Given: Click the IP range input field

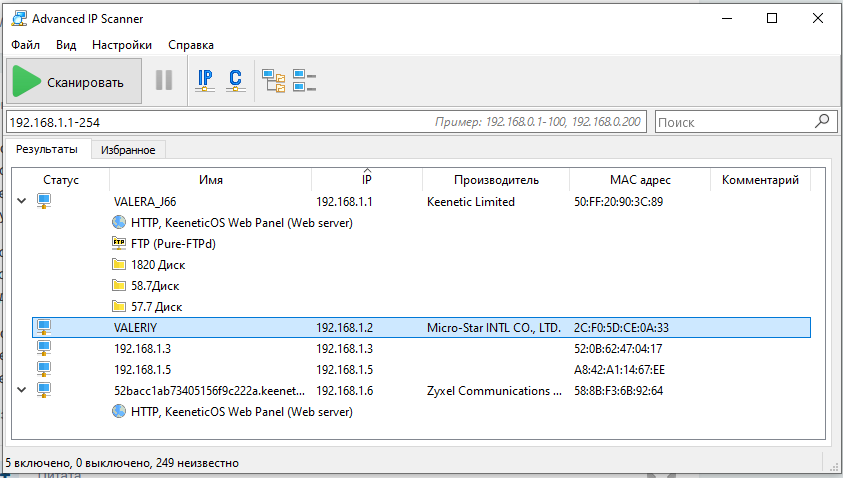Looking at the screenshot, I should pyautogui.click(x=328, y=122).
